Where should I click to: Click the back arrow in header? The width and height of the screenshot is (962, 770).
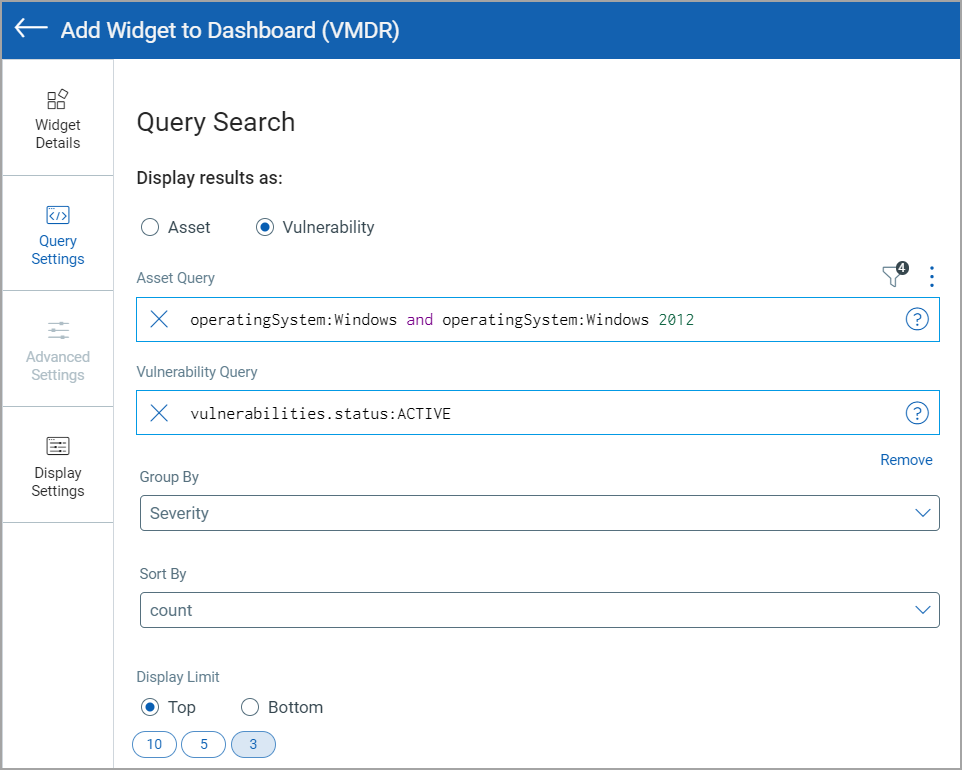(32, 29)
